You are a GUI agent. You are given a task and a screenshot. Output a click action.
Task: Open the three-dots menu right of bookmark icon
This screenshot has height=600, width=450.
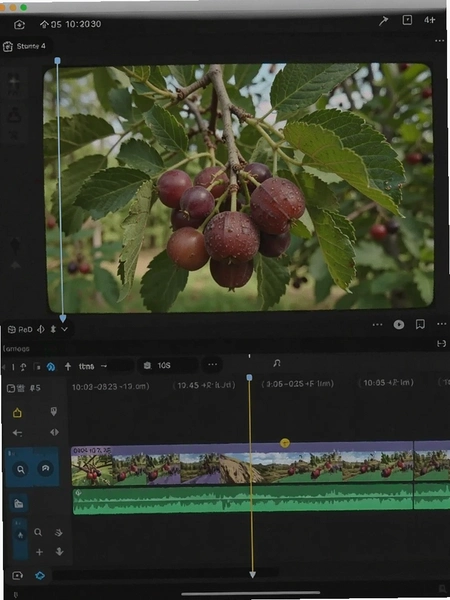pyautogui.click(x=442, y=324)
